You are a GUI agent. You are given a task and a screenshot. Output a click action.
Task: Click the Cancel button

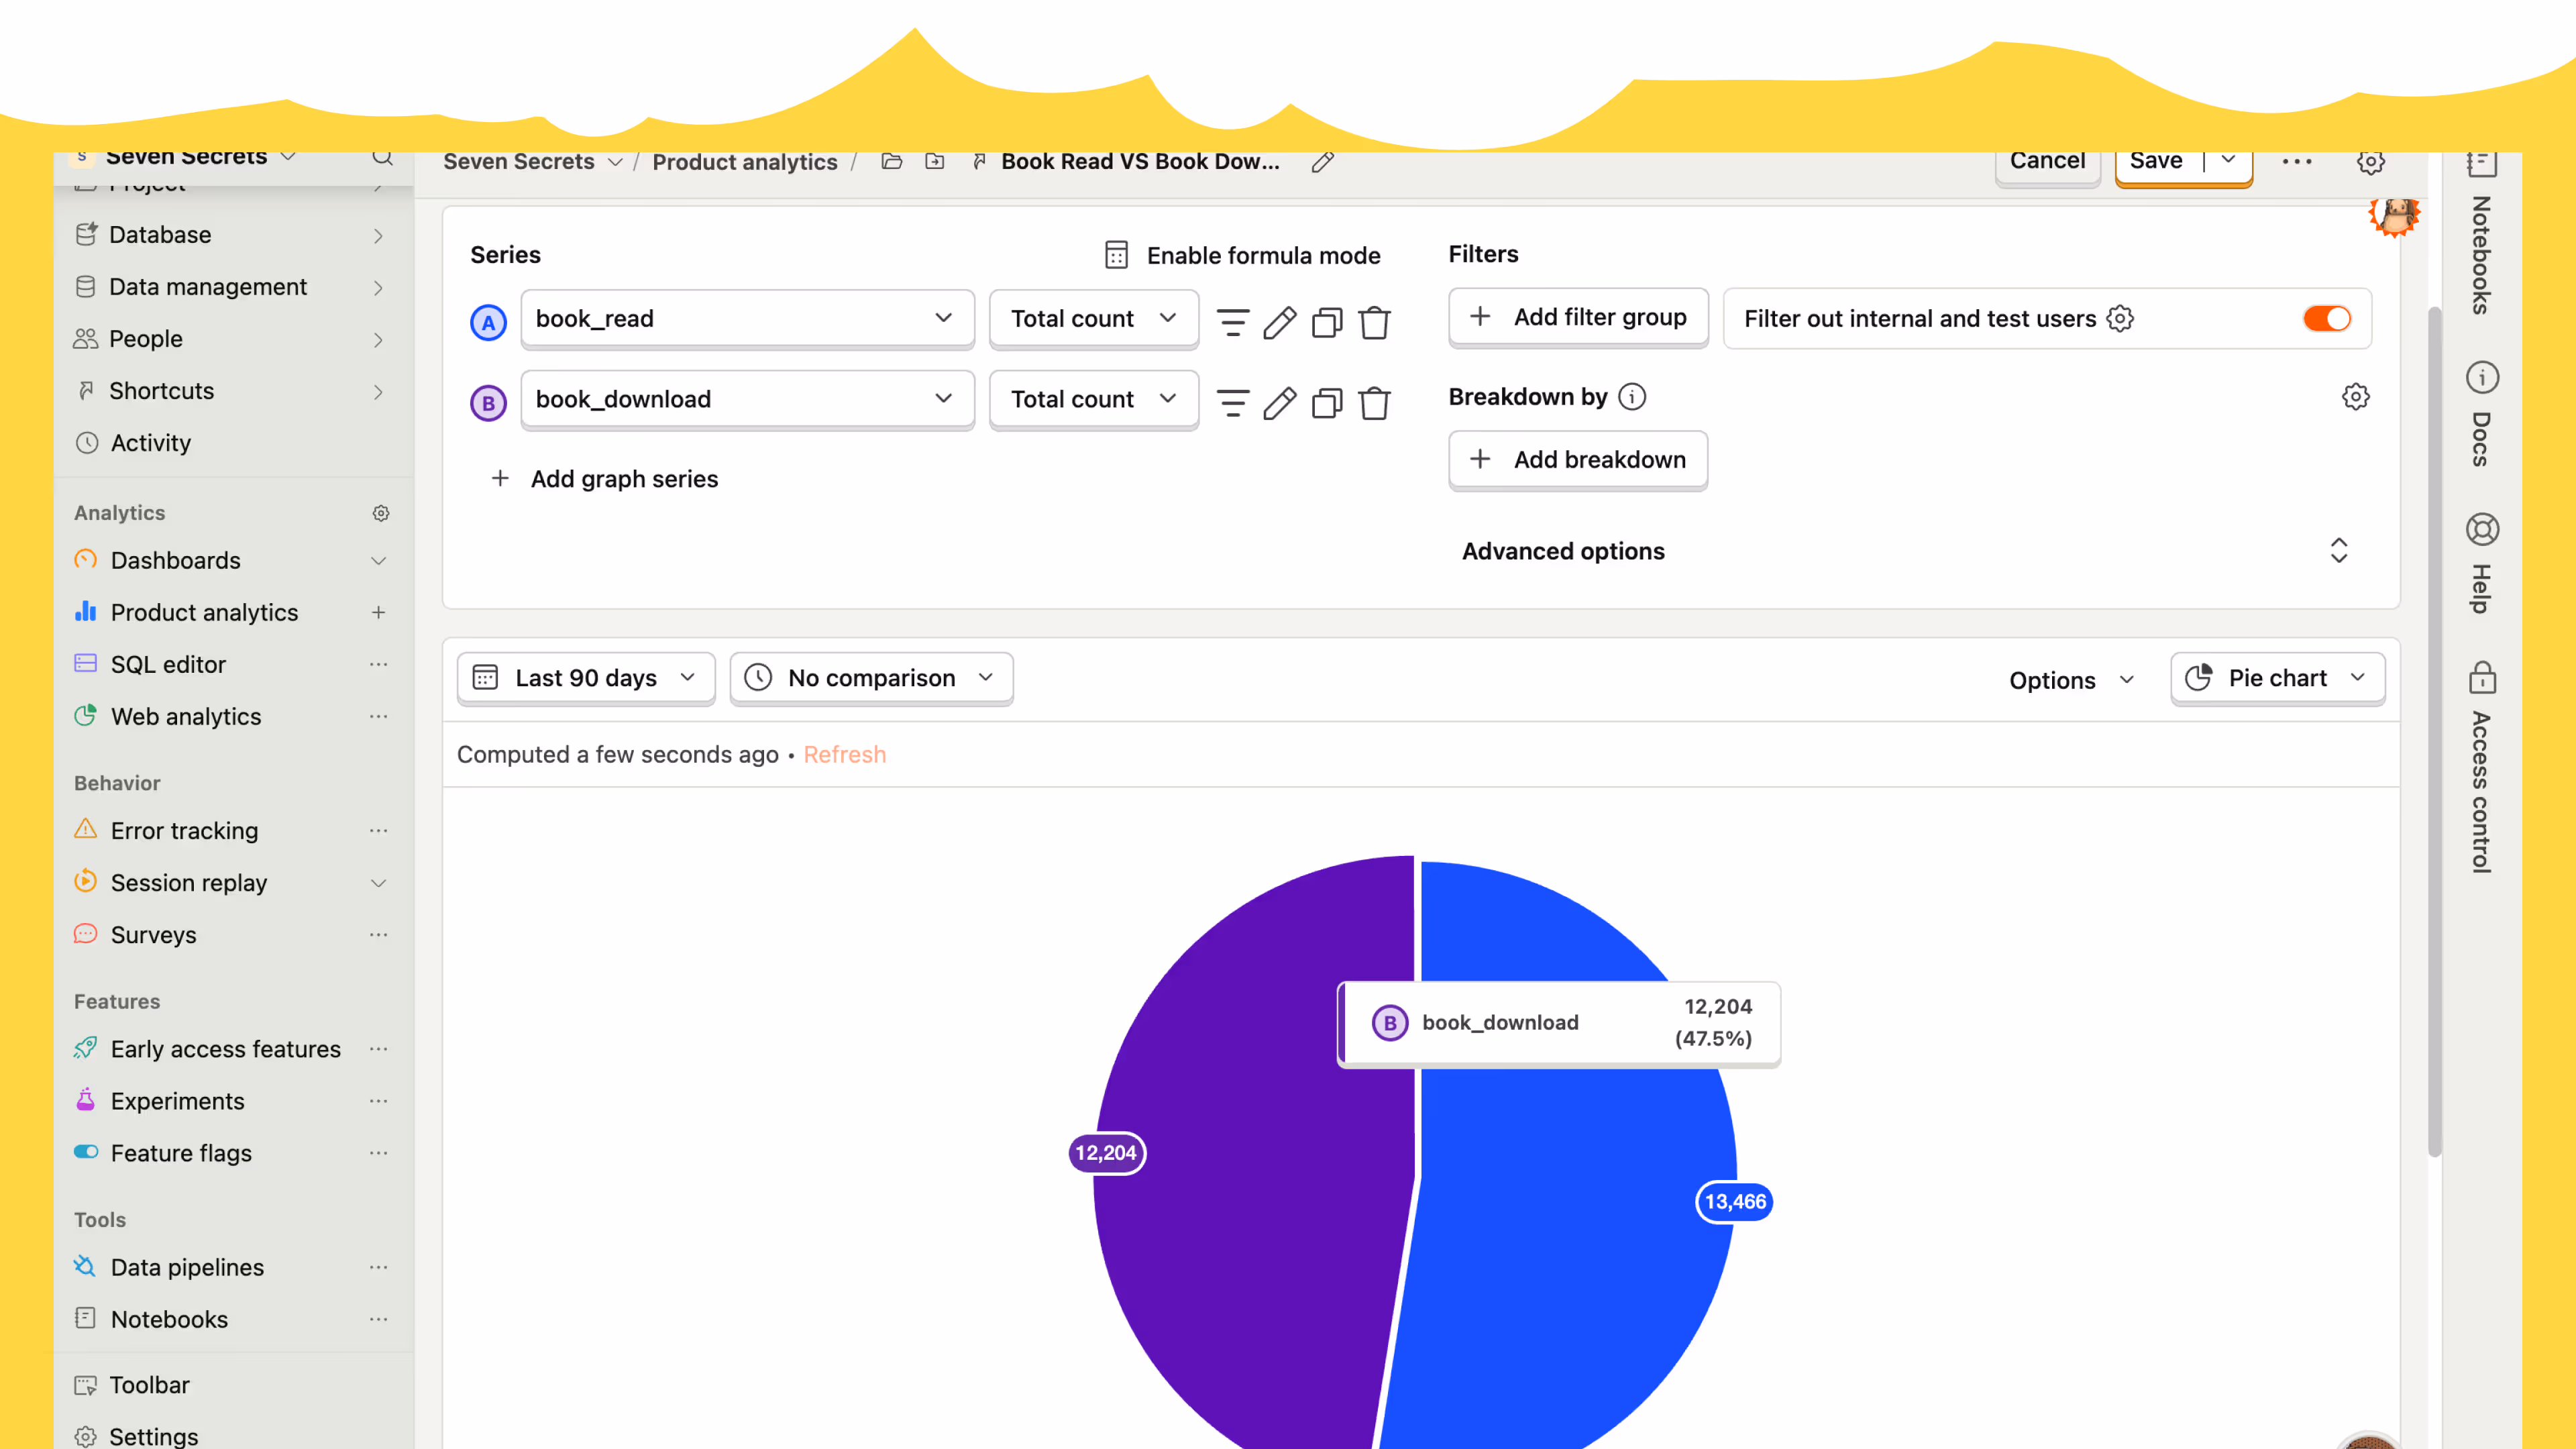pos(2047,165)
